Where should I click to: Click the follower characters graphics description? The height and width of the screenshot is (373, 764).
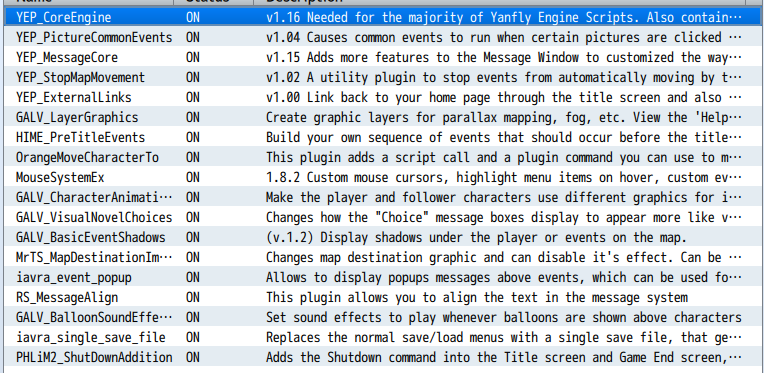click(504, 197)
